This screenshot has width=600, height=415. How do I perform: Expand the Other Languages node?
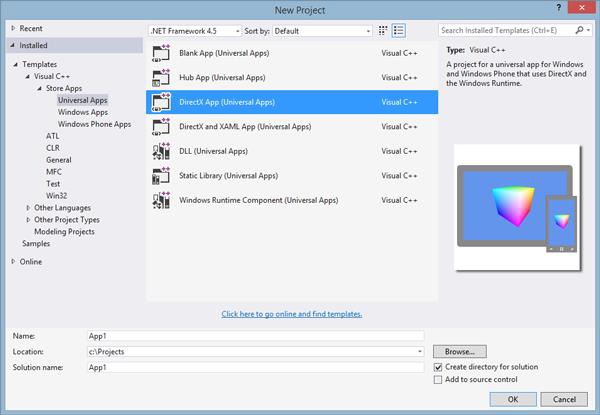(x=28, y=208)
